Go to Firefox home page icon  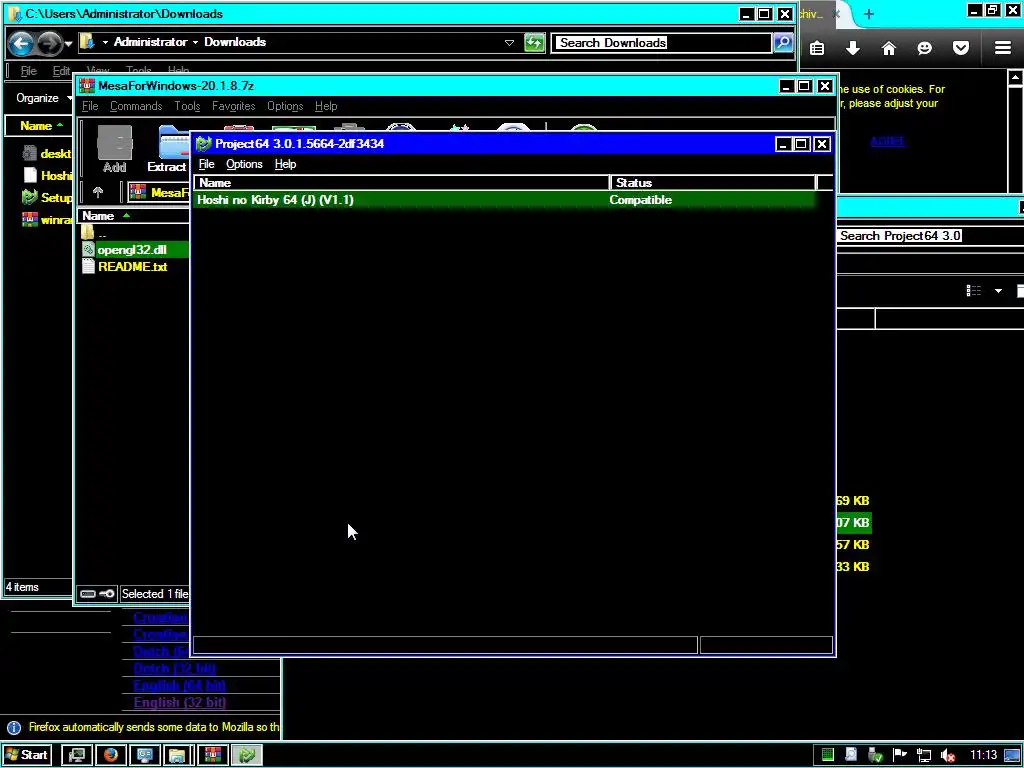889,48
